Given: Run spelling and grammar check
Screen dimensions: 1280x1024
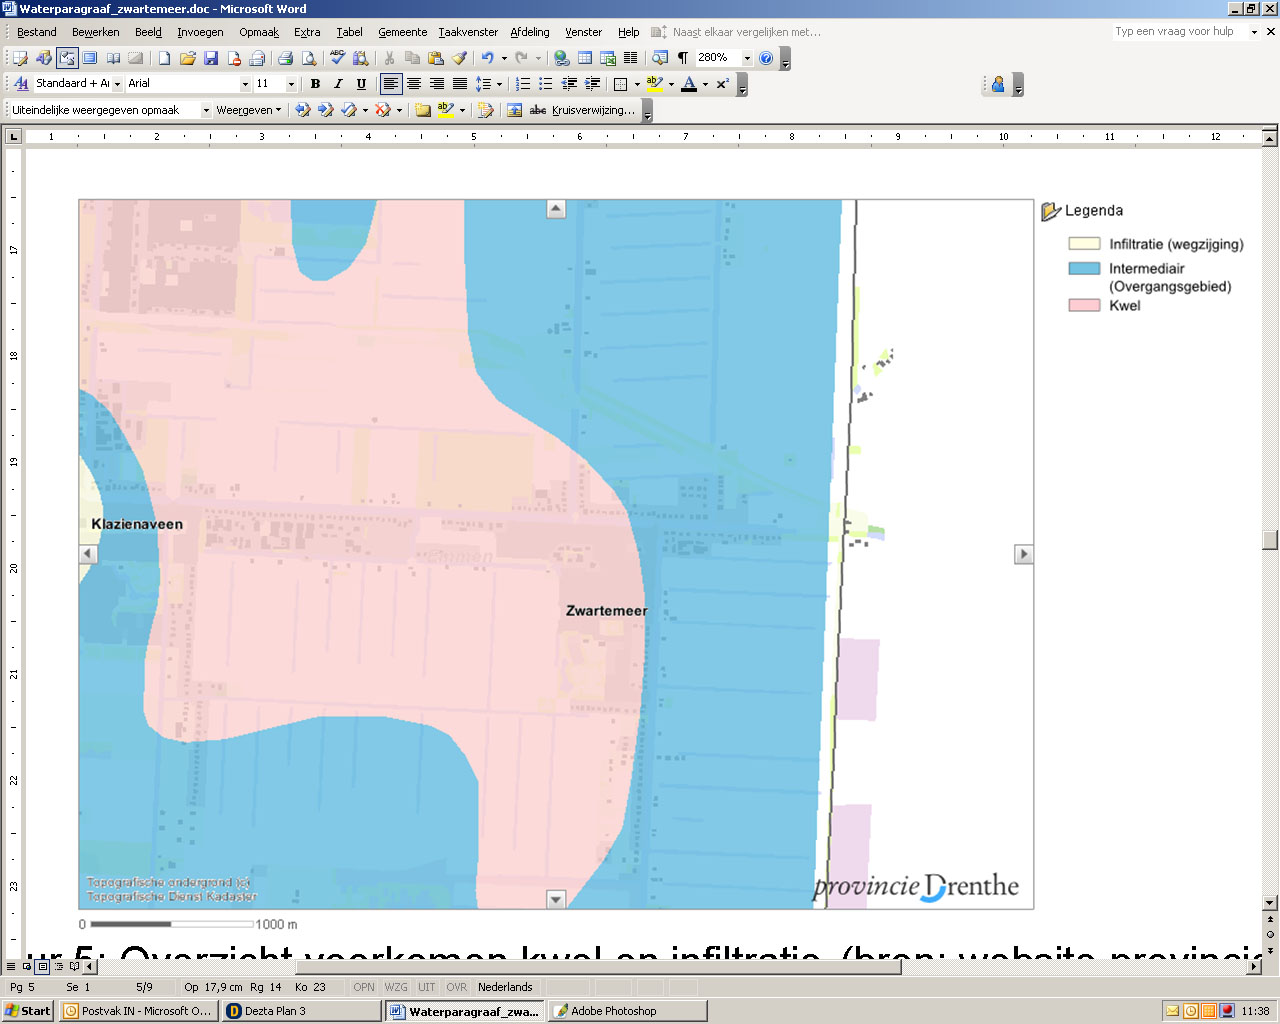Looking at the screenshot, I should point(338,58).
